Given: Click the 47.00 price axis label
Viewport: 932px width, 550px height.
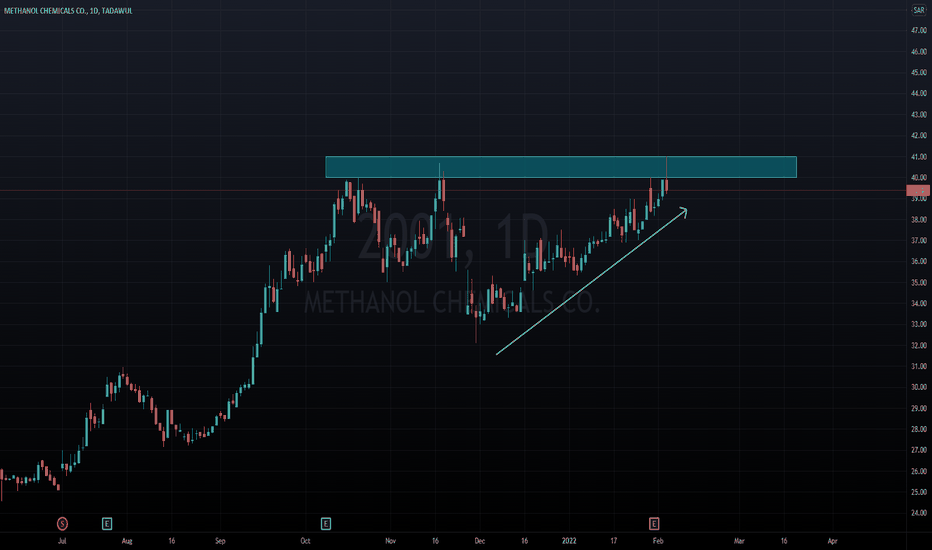Looking at the screenshot, I should pos(919,30).
